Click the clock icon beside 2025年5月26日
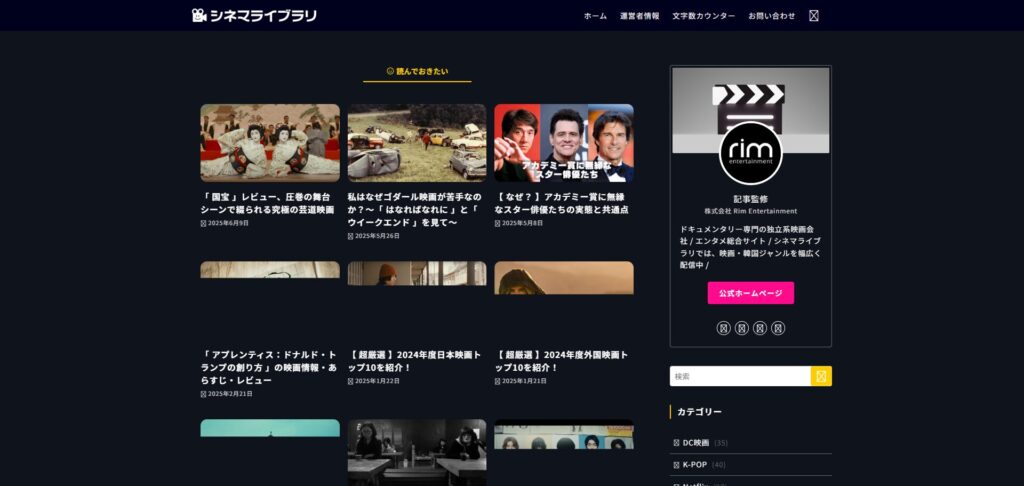The width and height of the screenshot is (1024, 486). 350,236
